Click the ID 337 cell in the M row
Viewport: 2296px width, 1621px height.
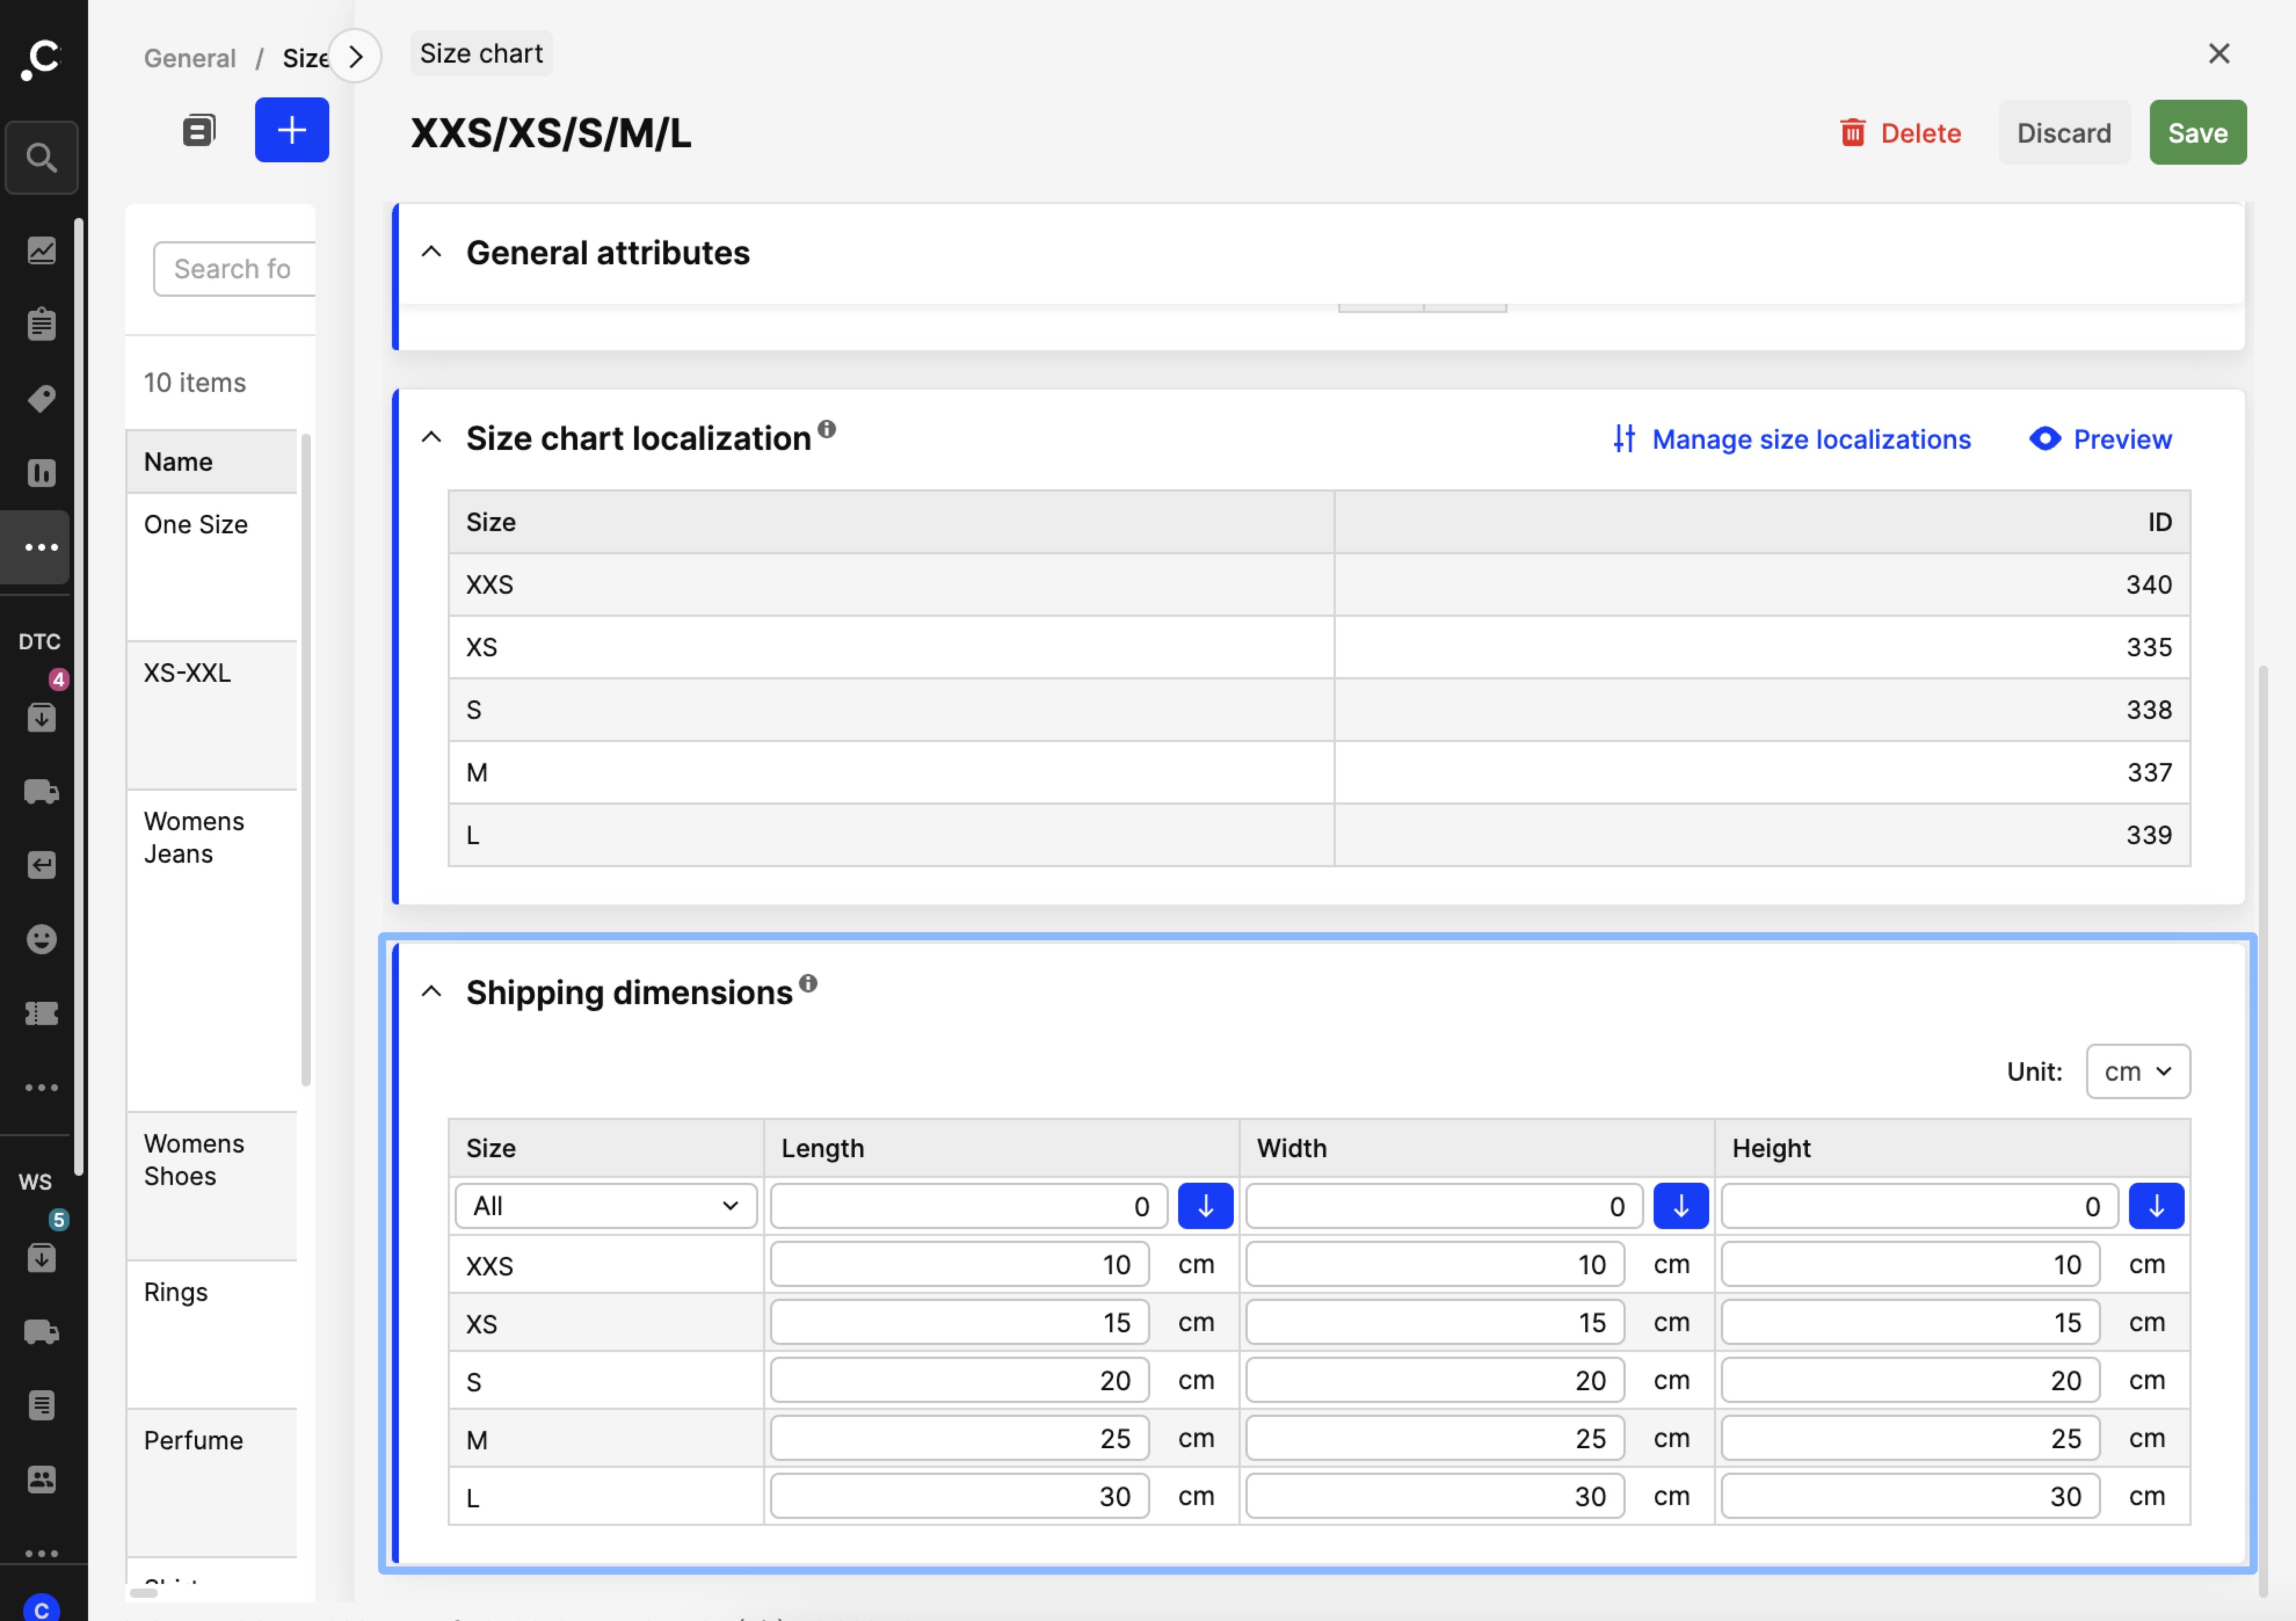coord(1762,773)
